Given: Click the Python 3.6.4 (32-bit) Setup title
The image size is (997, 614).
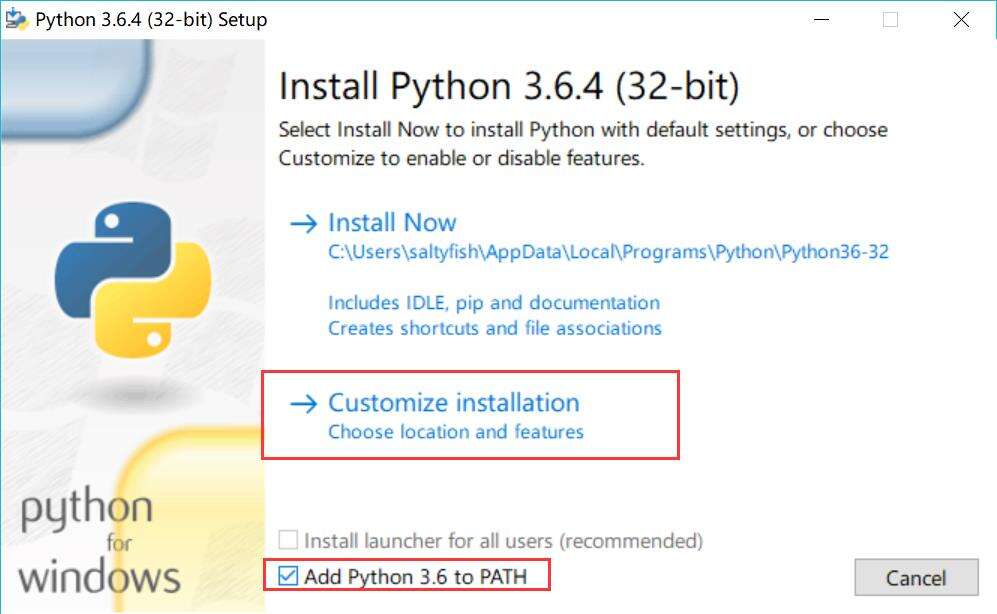Looking at the screenshot, I should pyautogui.click(x=151, y=20).
